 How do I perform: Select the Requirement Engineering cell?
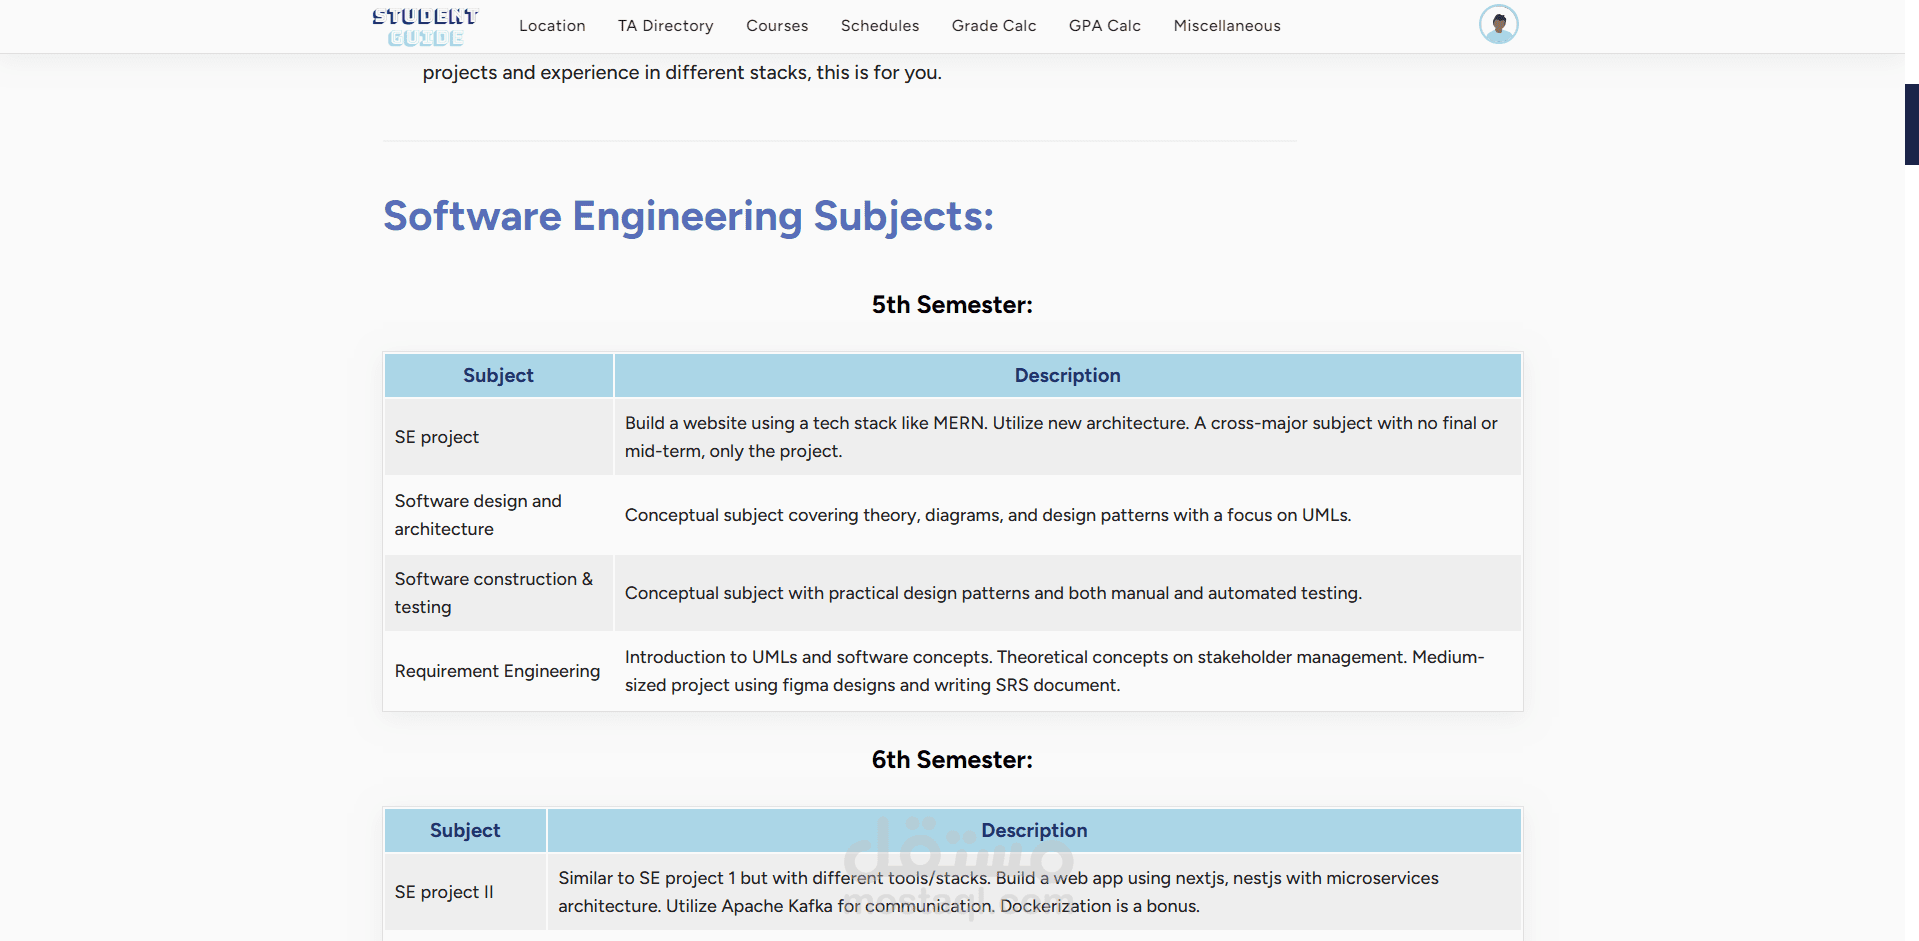[499, 671]
